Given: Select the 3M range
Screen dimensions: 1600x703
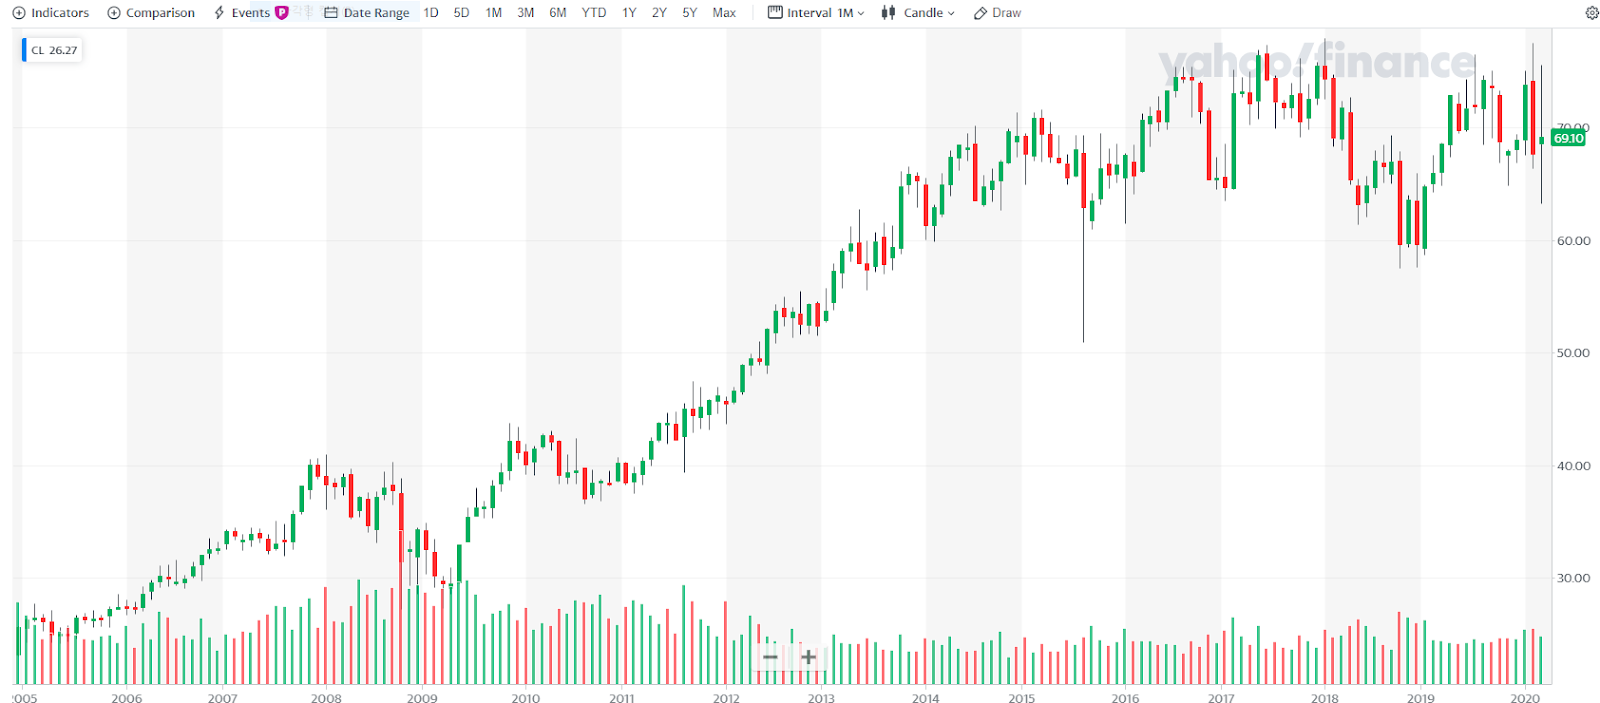Looking at the screenshot, I should click(x=526, y=13).
